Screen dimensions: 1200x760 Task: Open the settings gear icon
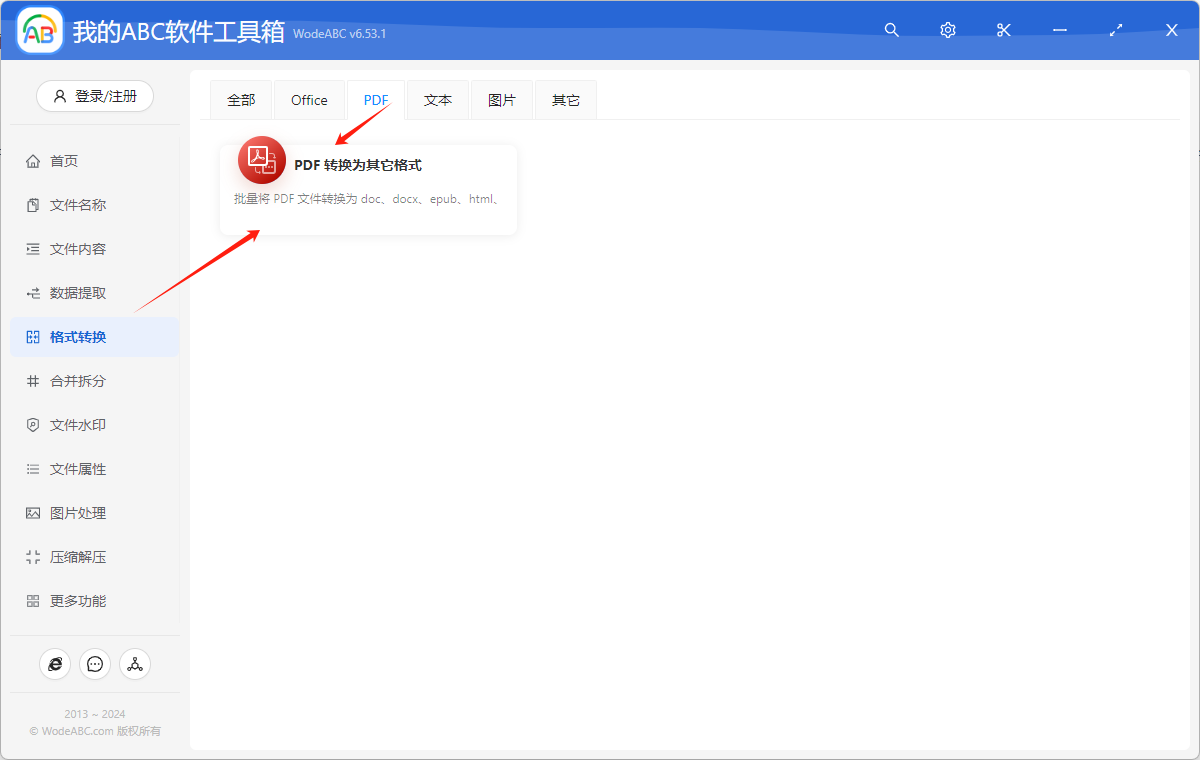pos(947,30)
